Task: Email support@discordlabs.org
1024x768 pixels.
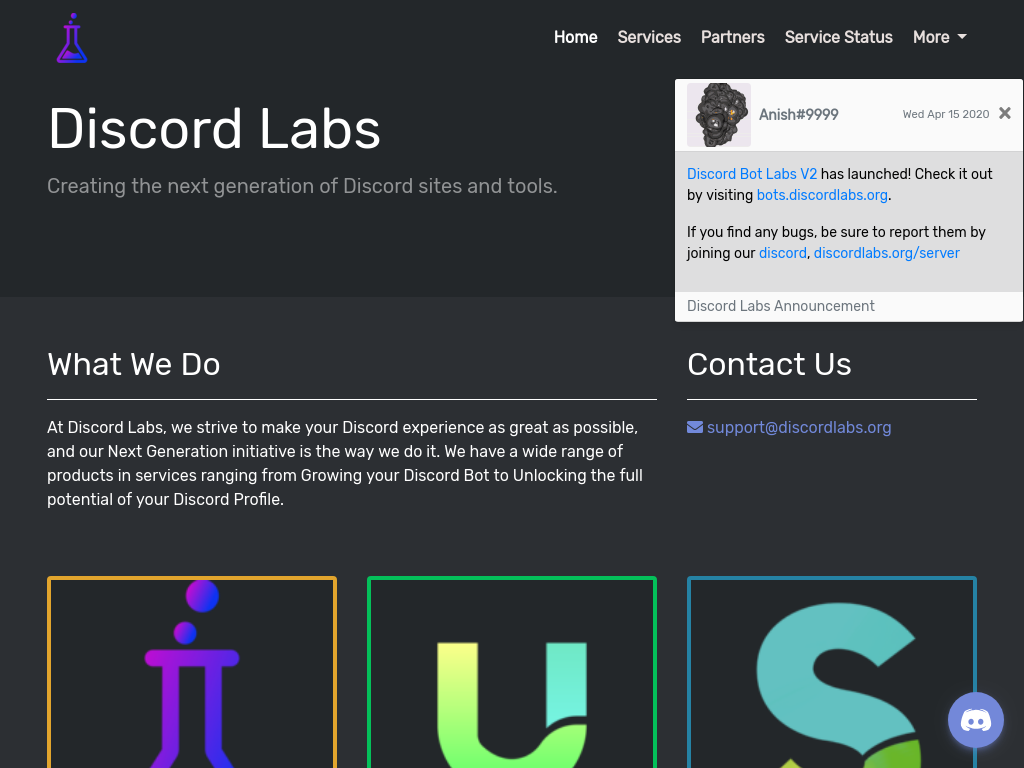Action: 799,427
